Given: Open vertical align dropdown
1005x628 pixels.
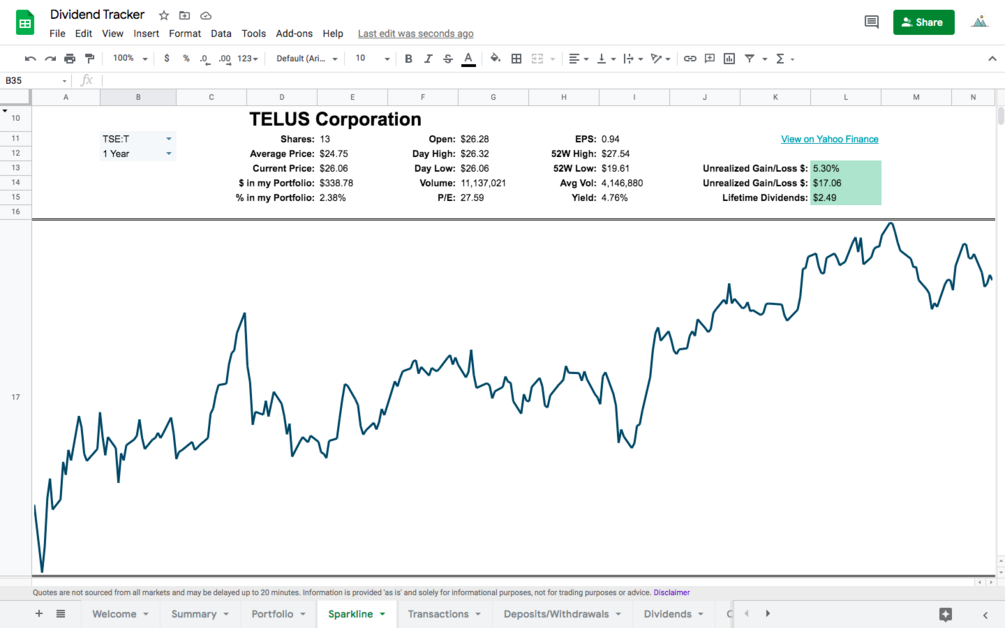Looking at the screenshot, I should [x=606, y=58].
